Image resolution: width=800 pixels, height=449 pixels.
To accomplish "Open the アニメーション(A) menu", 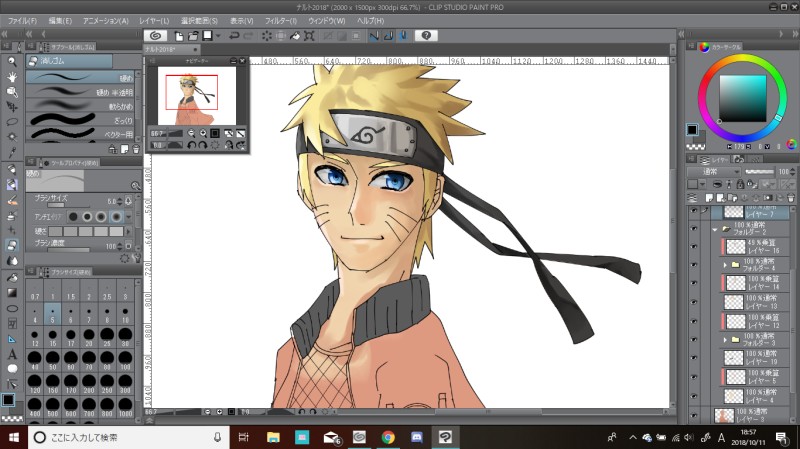I will click(106, 21).
